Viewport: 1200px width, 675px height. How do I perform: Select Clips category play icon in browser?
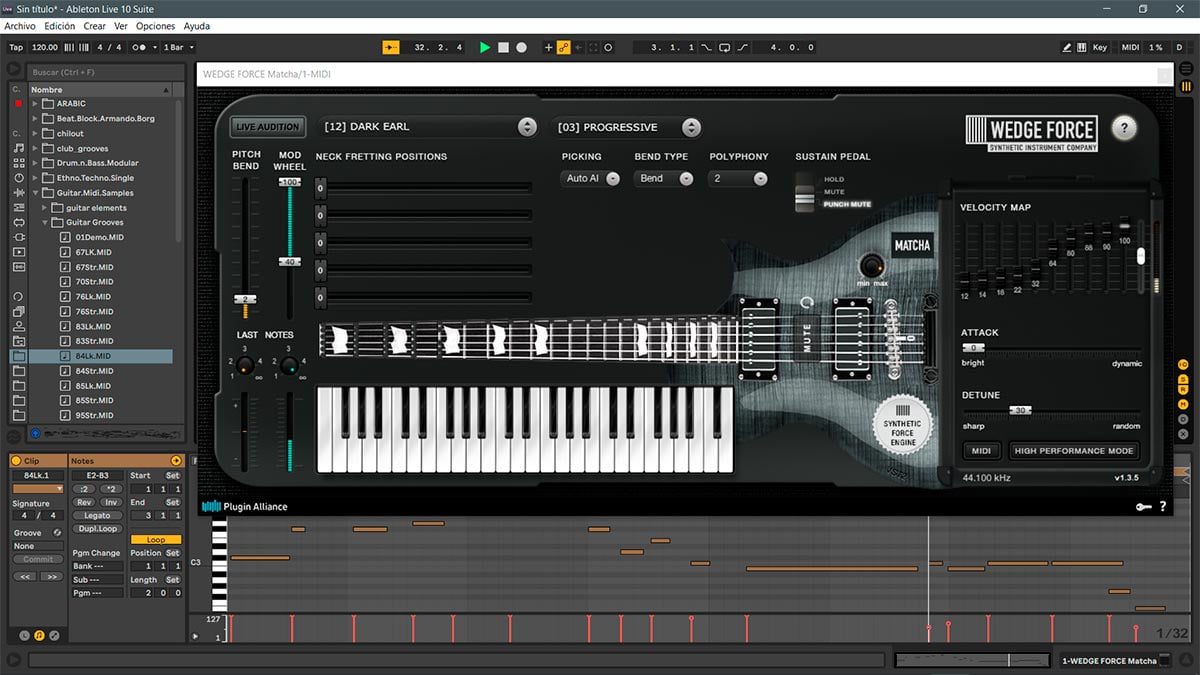point(18,252)
